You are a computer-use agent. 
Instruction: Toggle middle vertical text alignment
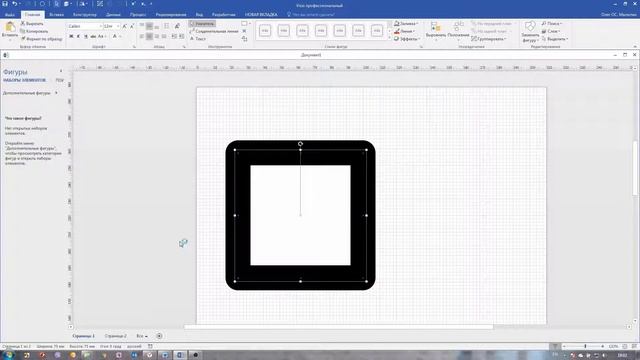(x=149, y=26)
